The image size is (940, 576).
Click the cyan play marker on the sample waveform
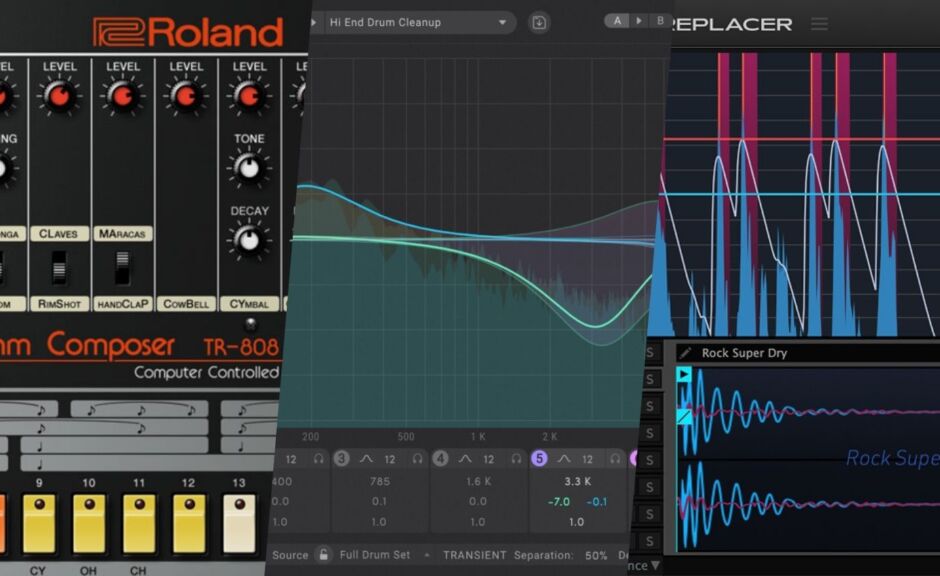point(683,375)
